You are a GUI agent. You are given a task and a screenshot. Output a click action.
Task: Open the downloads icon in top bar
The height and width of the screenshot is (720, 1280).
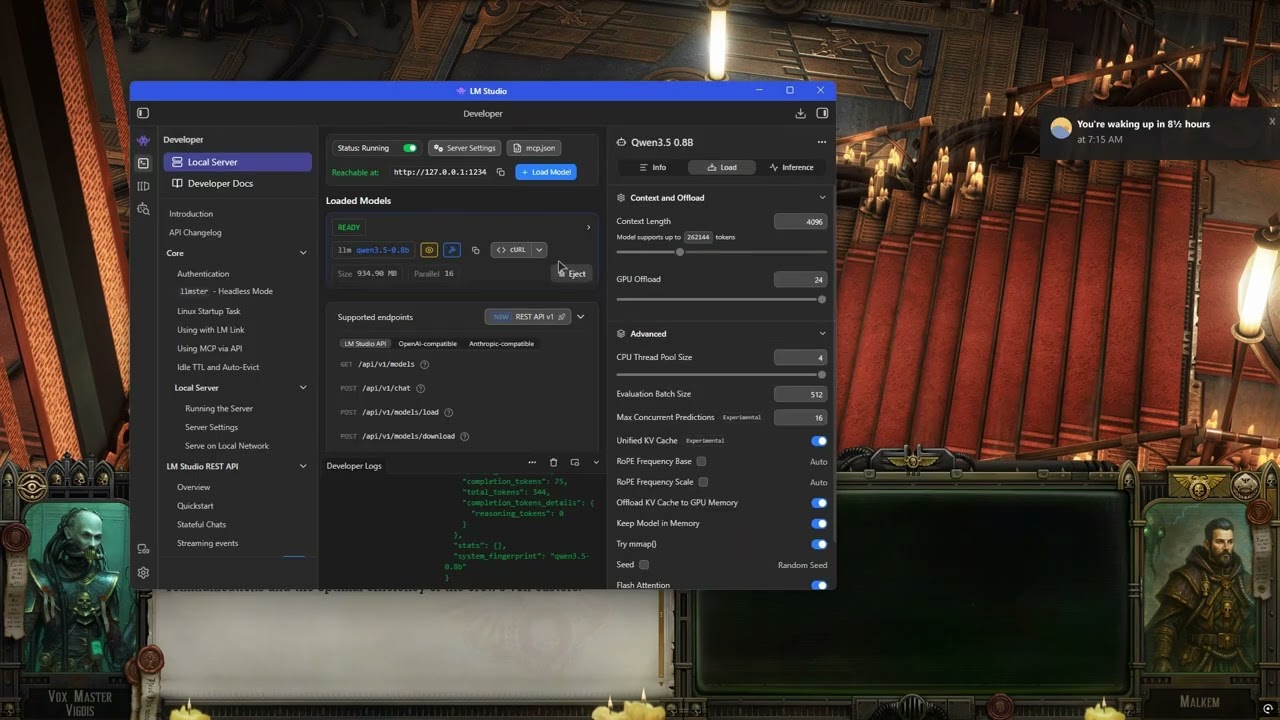click(x=800, y=113)
